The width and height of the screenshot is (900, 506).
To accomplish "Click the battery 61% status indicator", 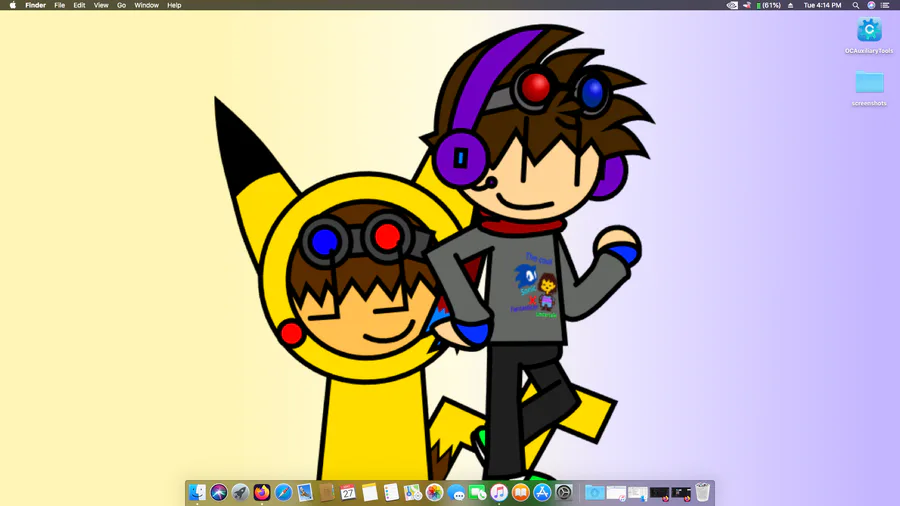I will tap(768, 5).
